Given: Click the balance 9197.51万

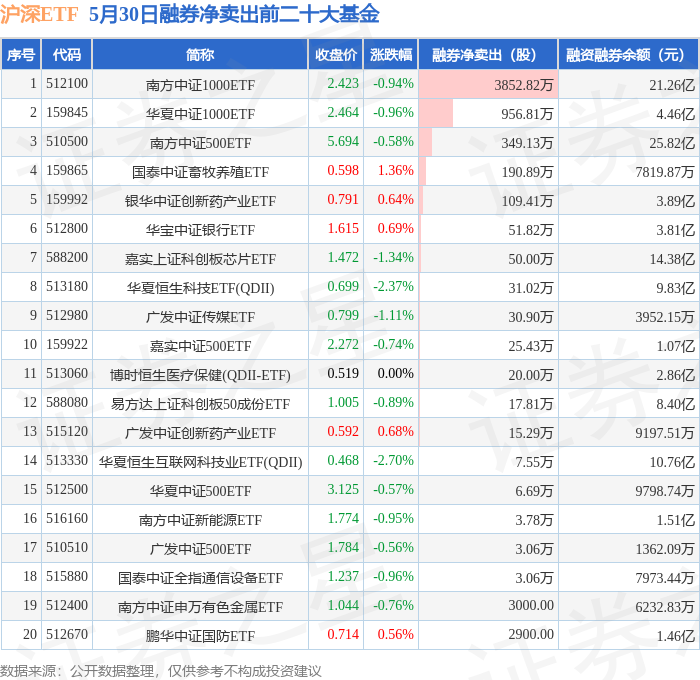Looking at the screenshot, I should tap(665, 433).
